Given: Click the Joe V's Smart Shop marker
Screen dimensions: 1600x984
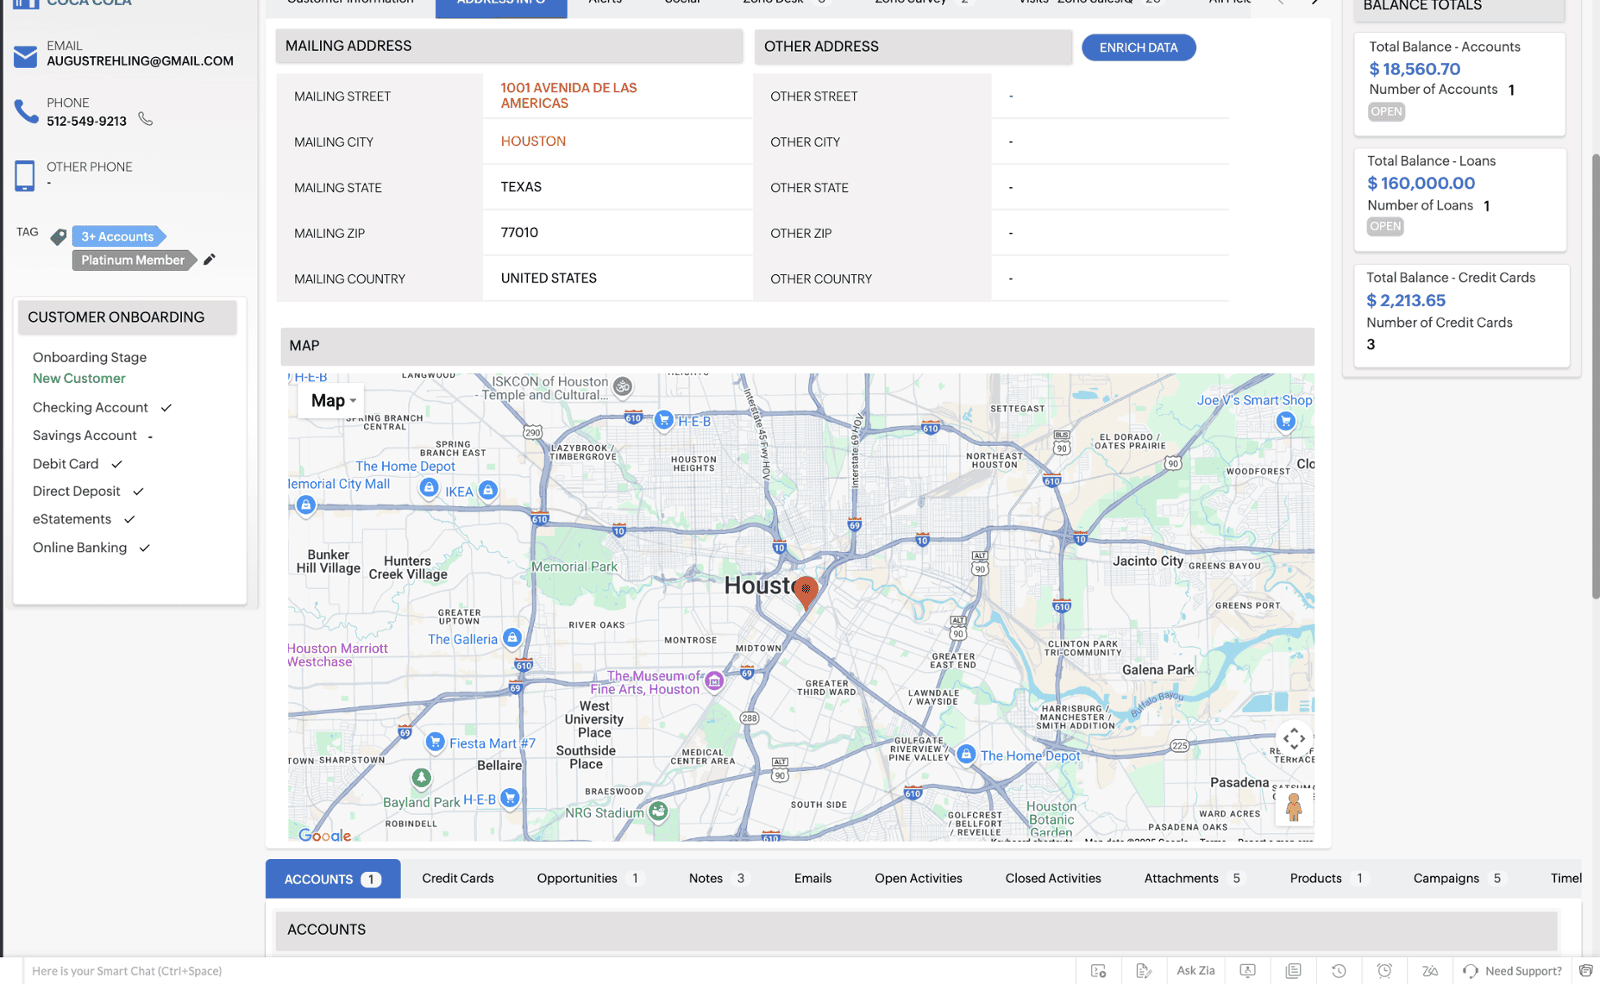Looking at the screenshot, I should coord(1286,421).
